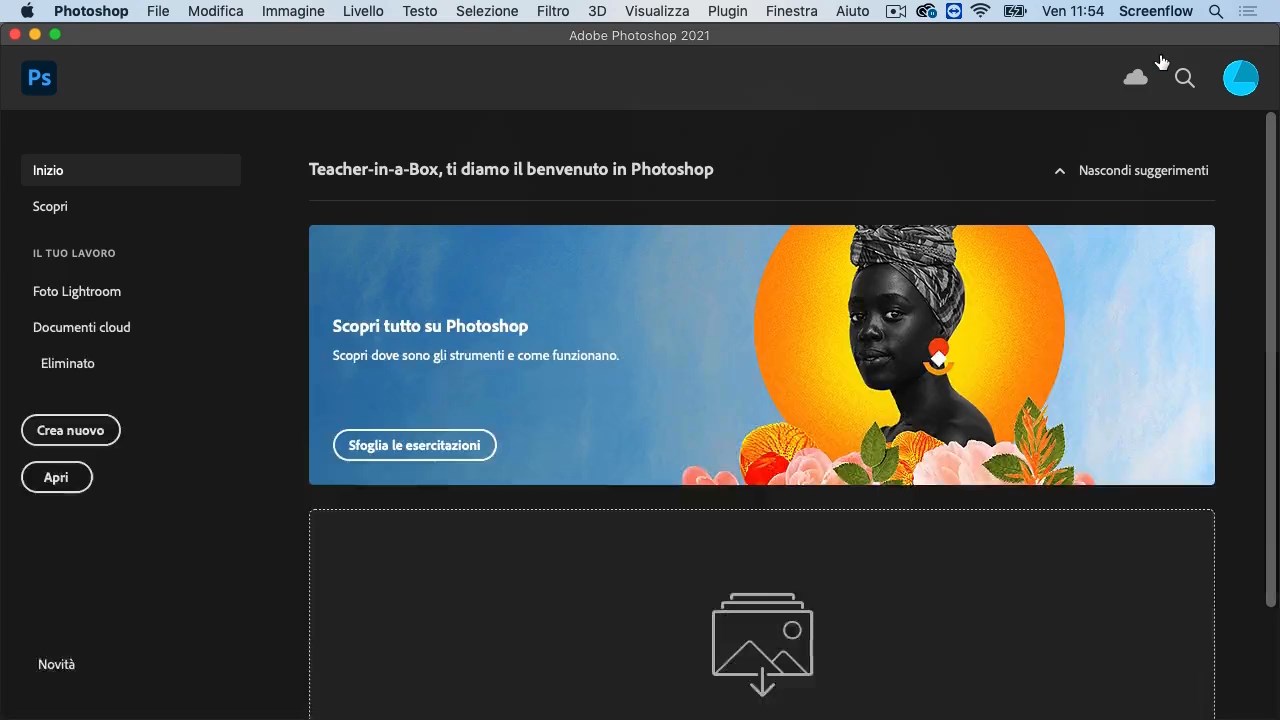The height and width of the screenshot is (720, 1280).
Task: Open the Wi-Fi status menu
Action: coord(981,11)
